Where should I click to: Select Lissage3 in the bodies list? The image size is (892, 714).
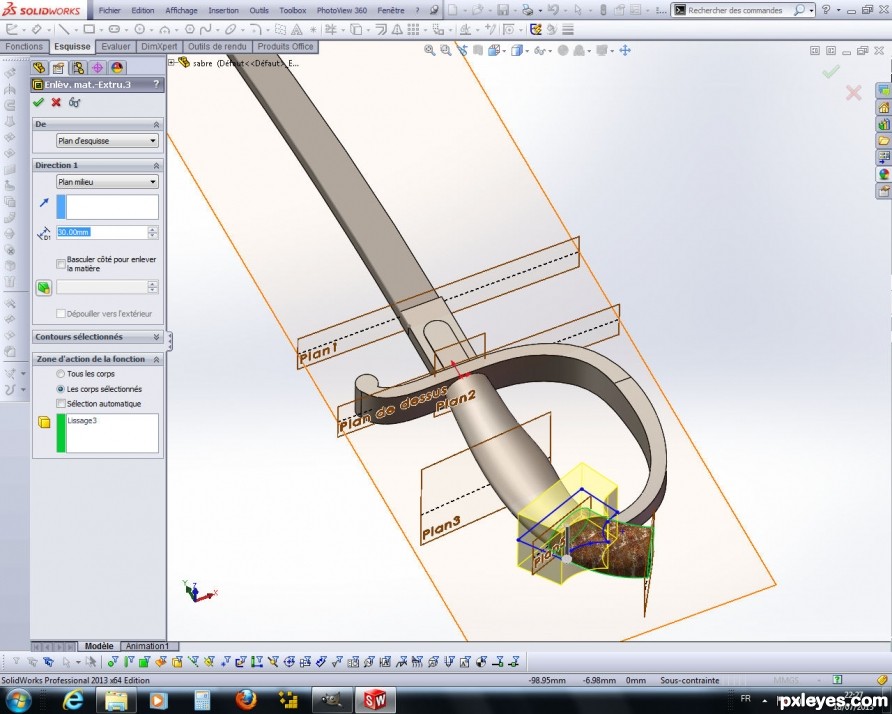(82, 420)
